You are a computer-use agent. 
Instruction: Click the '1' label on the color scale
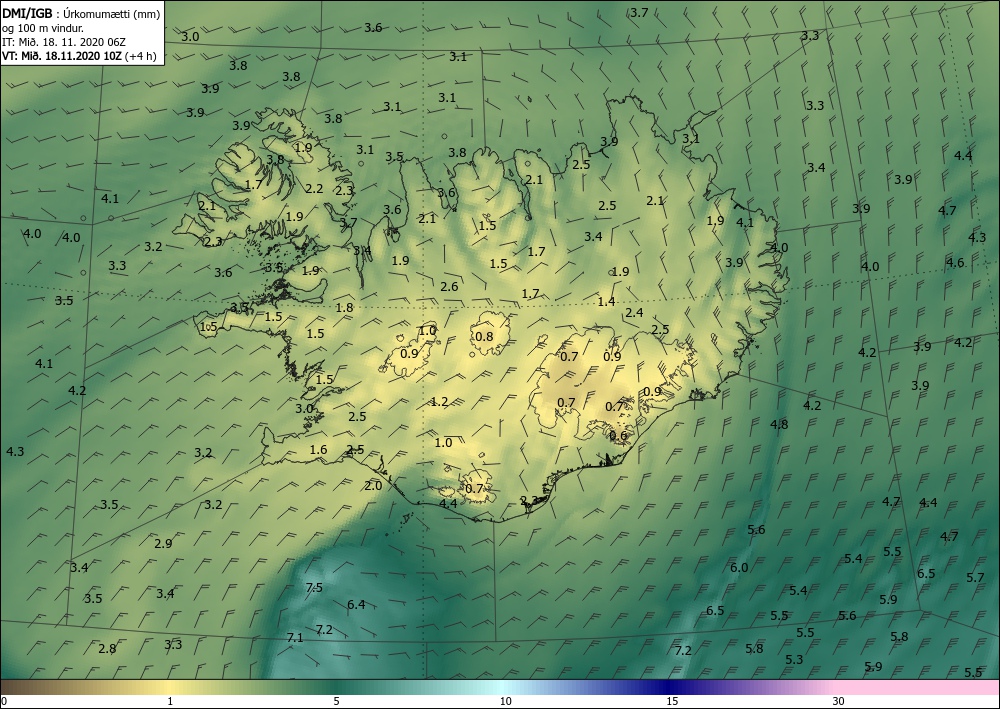[170, 701]
